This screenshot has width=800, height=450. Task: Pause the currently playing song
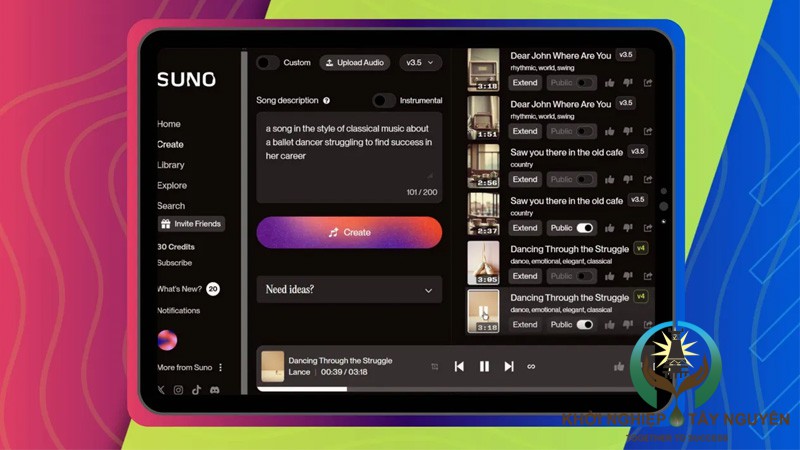click(484, 367)
